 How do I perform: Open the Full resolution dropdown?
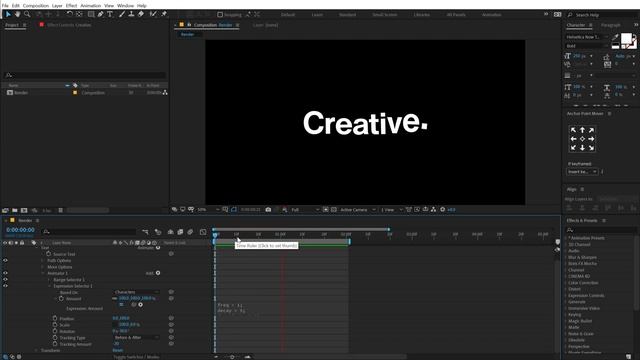click(305, 209)
